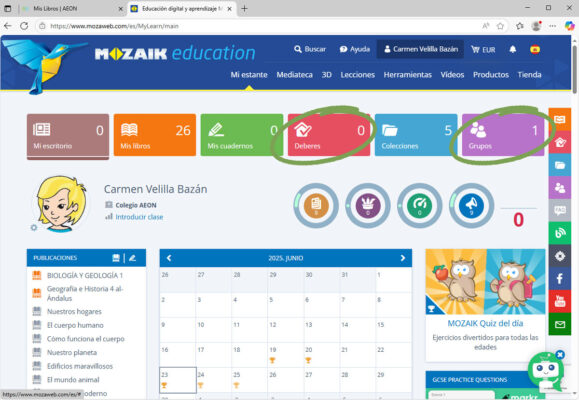Go to next month in calendar
579x400 pixels.
(402, 258)
